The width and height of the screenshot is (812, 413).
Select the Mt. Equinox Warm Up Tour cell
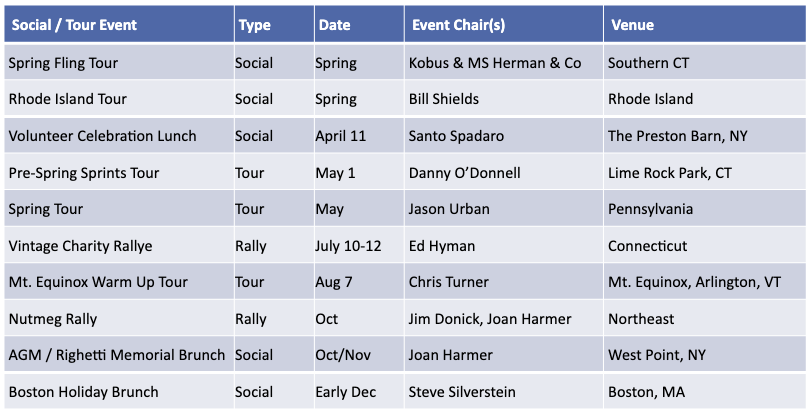98,282
